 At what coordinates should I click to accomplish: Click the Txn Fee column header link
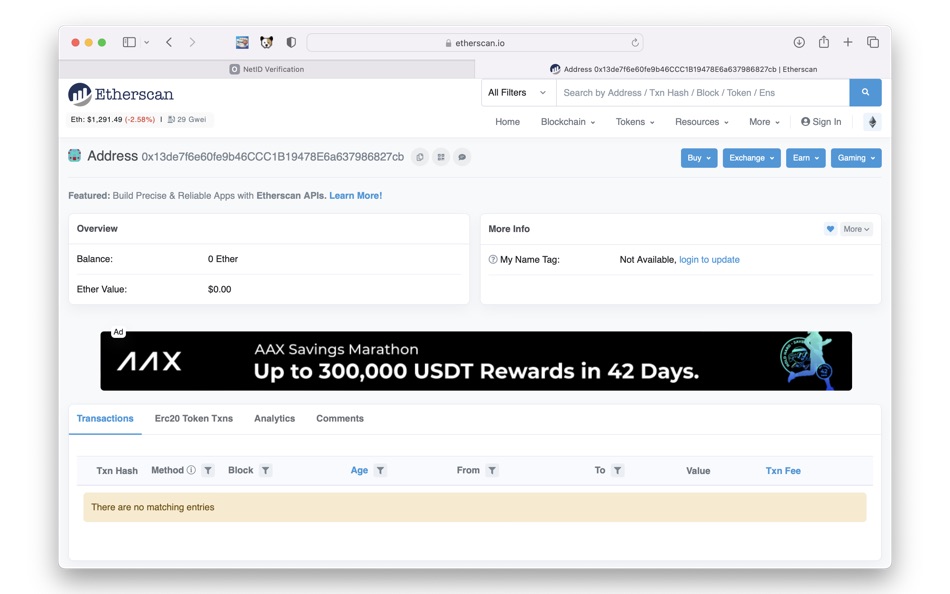pyautogui.click(x=783, y=470)
